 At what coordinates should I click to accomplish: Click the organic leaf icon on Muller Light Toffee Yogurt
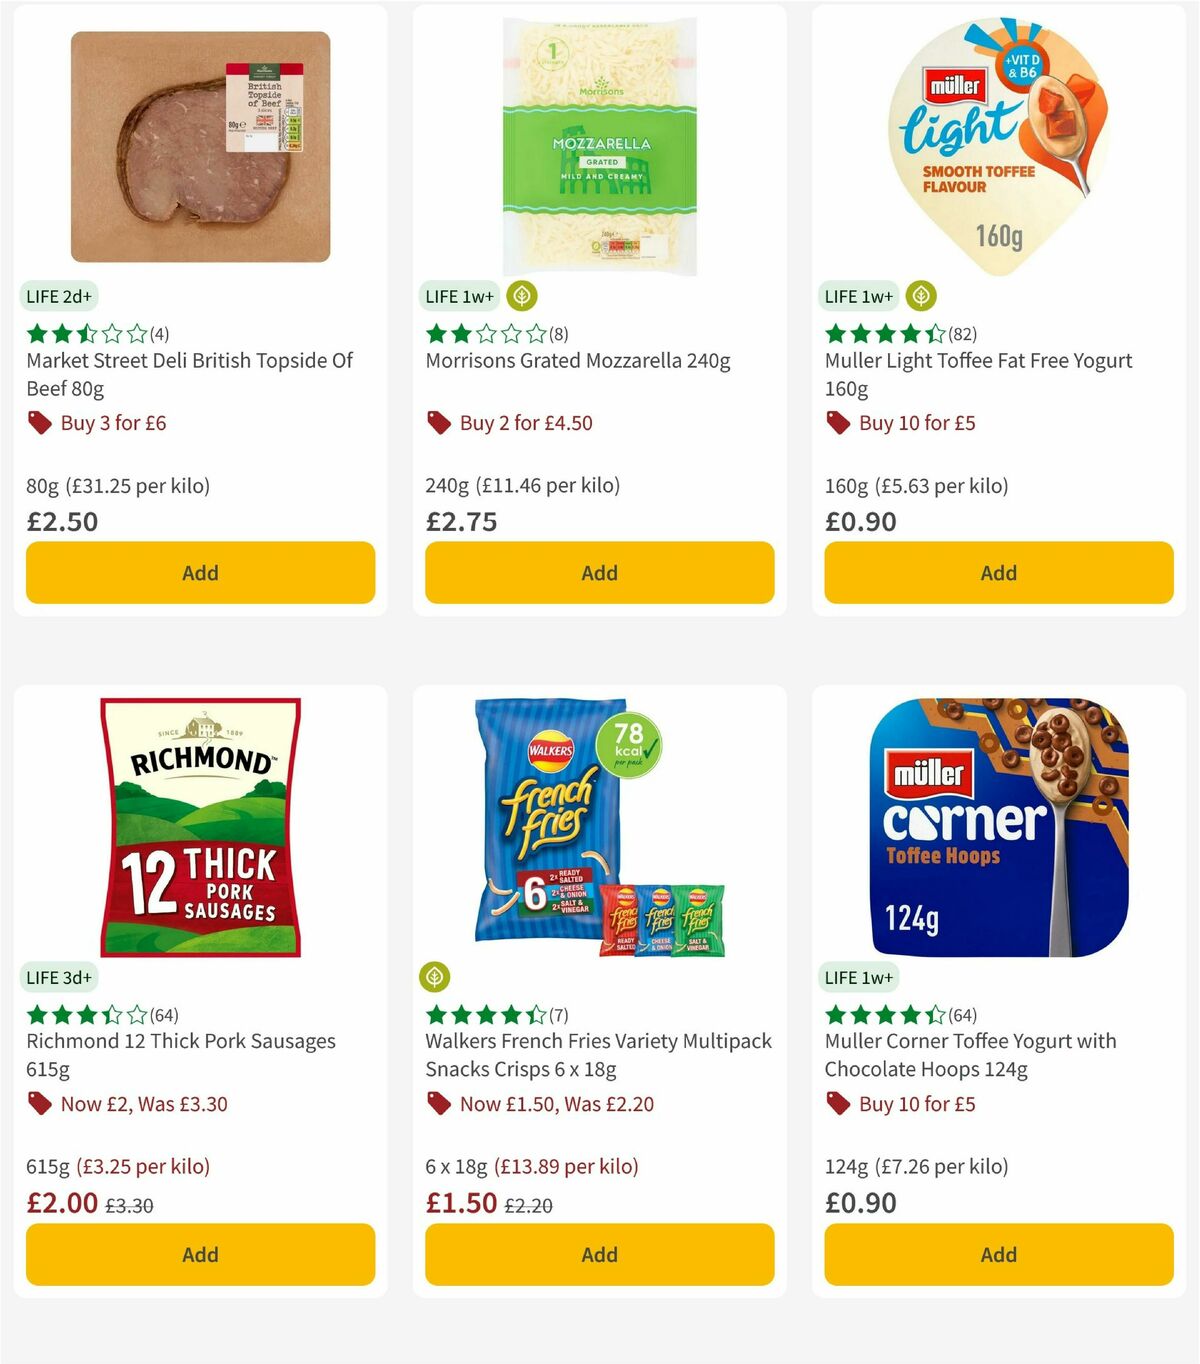(x=920, y=296)
